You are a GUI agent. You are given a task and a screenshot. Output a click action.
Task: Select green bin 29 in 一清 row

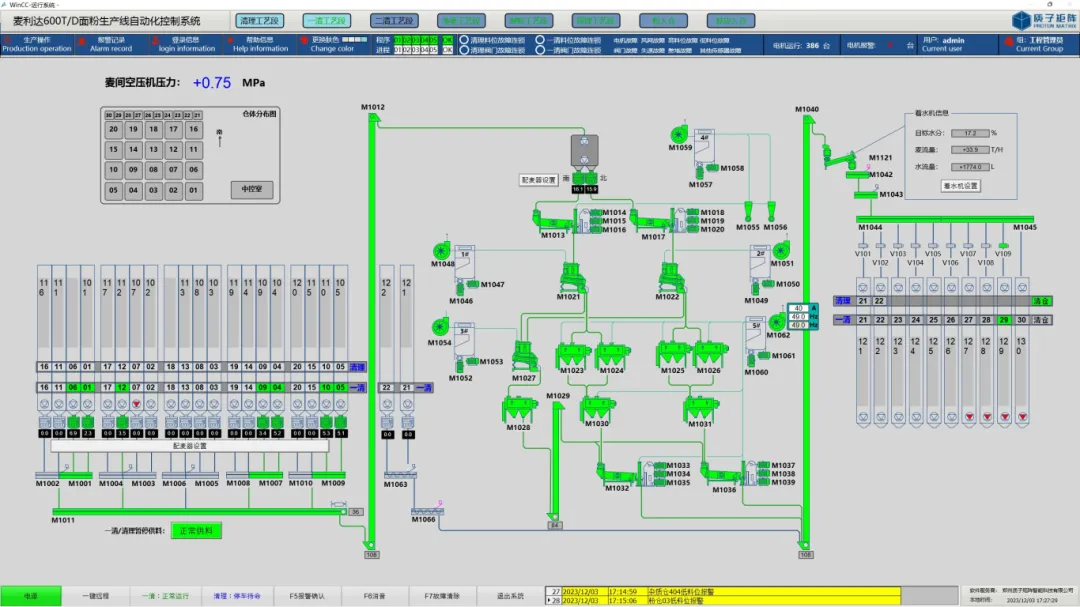pos(1004,320)
